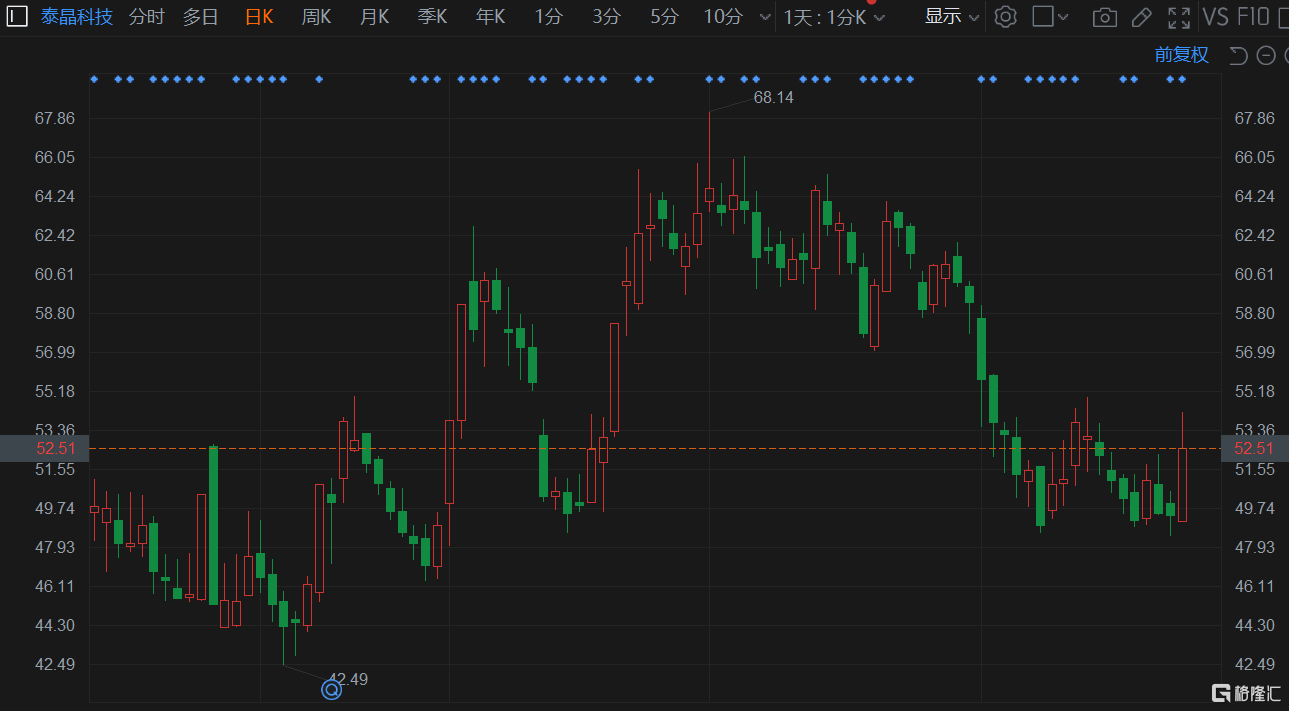The width and height of the screenshot is (1289, 711).
Task: Switch to the 多日 chart tab
Action: (x=200, y=17)
